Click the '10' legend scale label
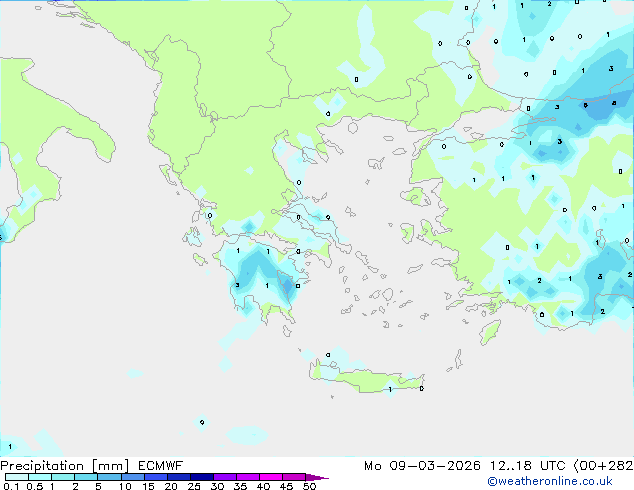The width and height of the screenshot is (634, 490). point(125,486)
